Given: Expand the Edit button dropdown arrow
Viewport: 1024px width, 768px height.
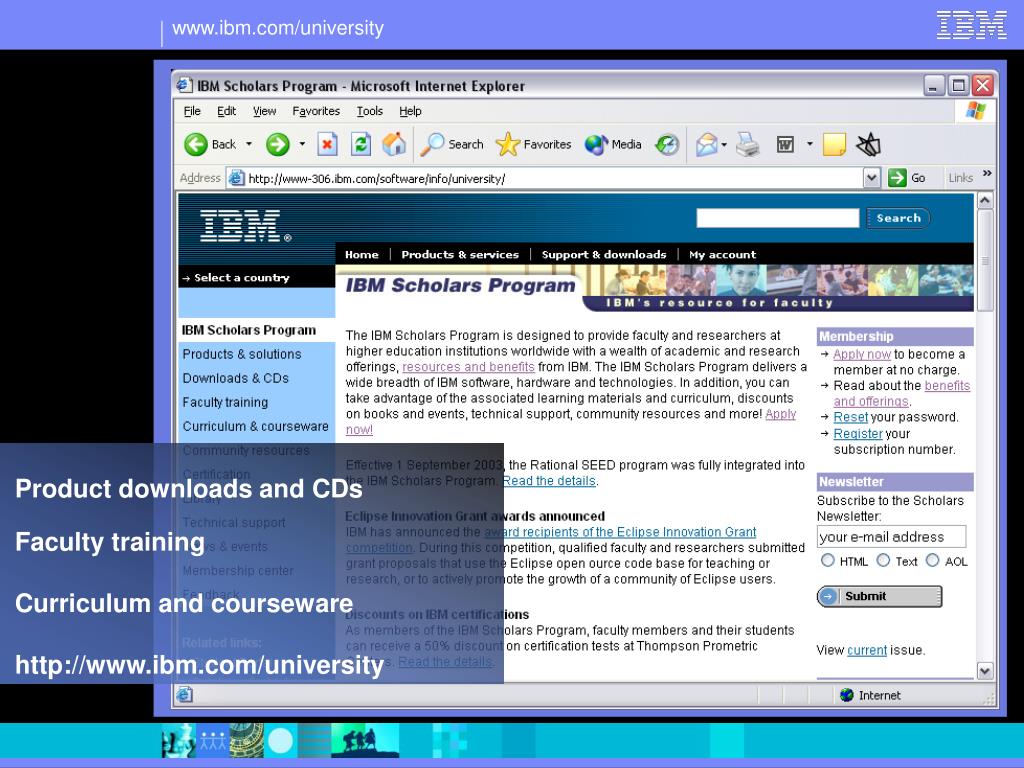Looking at the screenshot, I should 809,144.
